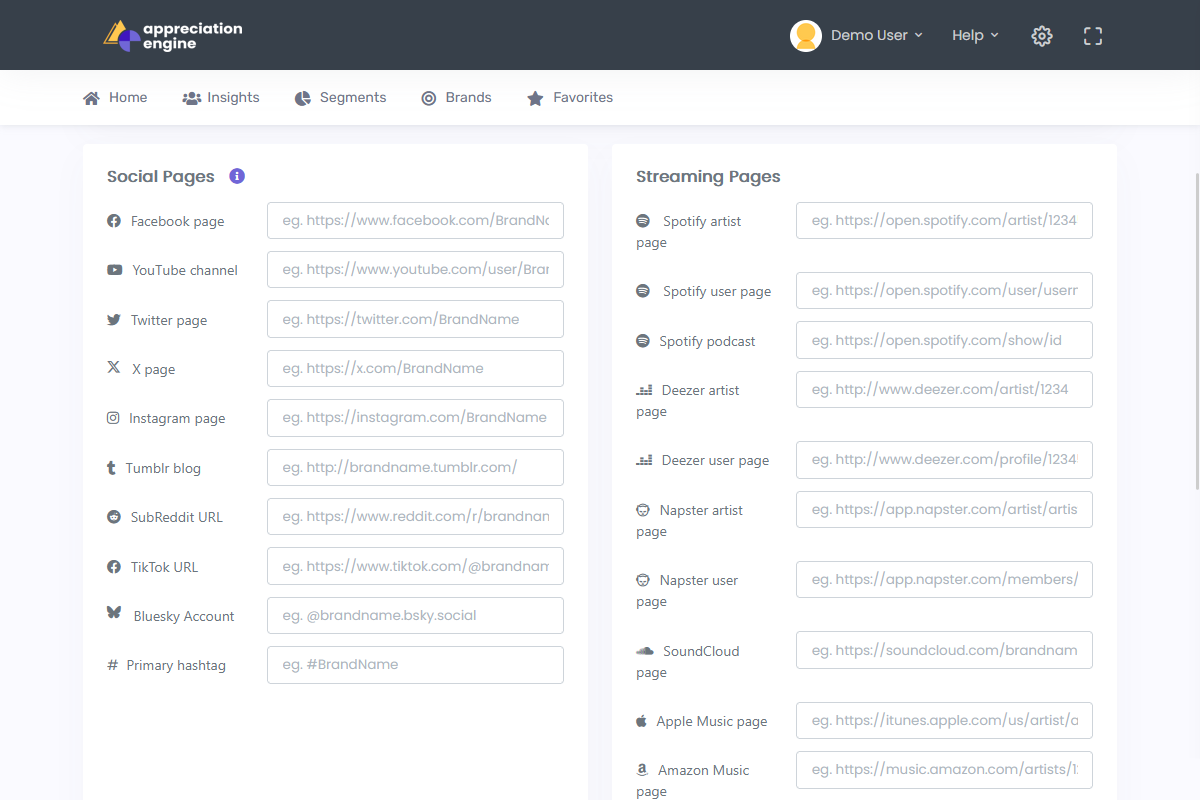The height and width of the screenshot is (800, 1200).
Task: Click the Facebook page icon
Action: (x=114, y=221)
